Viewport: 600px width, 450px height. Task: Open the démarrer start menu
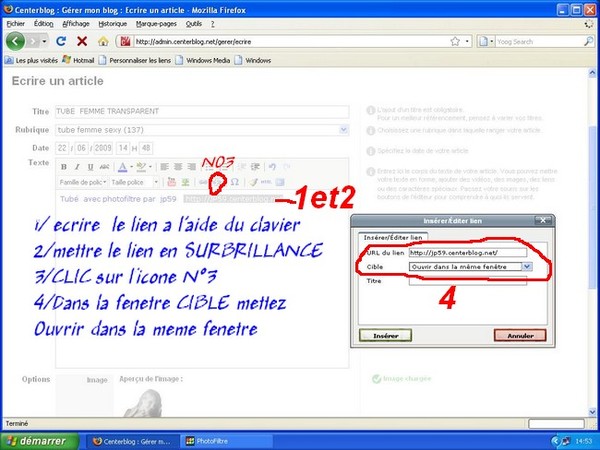39,441
